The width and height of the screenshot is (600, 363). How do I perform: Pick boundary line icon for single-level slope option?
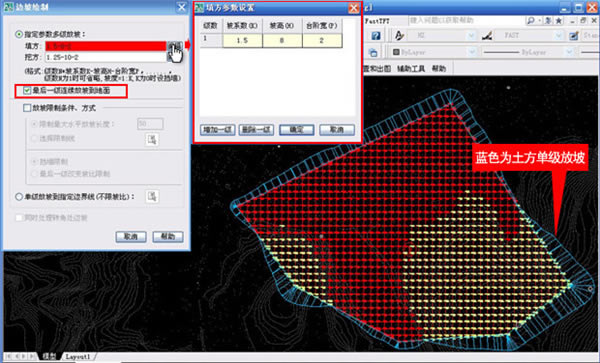(x=152, y=197)
